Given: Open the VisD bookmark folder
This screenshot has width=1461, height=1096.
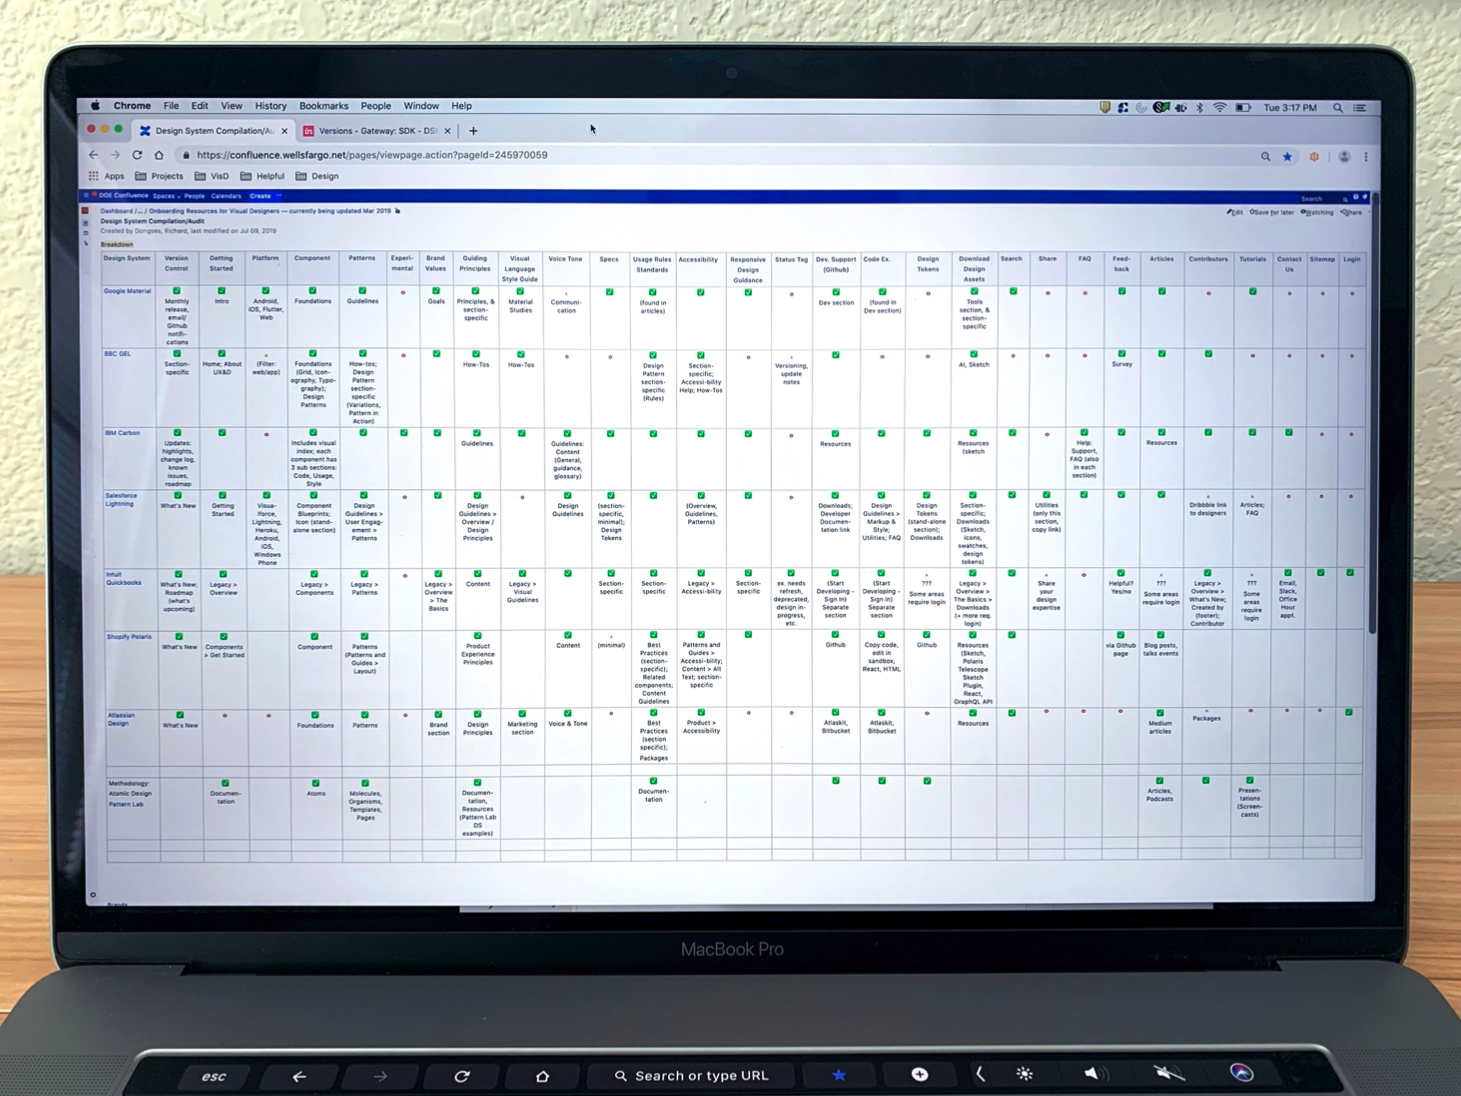Looking at the screenshot, I should [x=212, y=176].
